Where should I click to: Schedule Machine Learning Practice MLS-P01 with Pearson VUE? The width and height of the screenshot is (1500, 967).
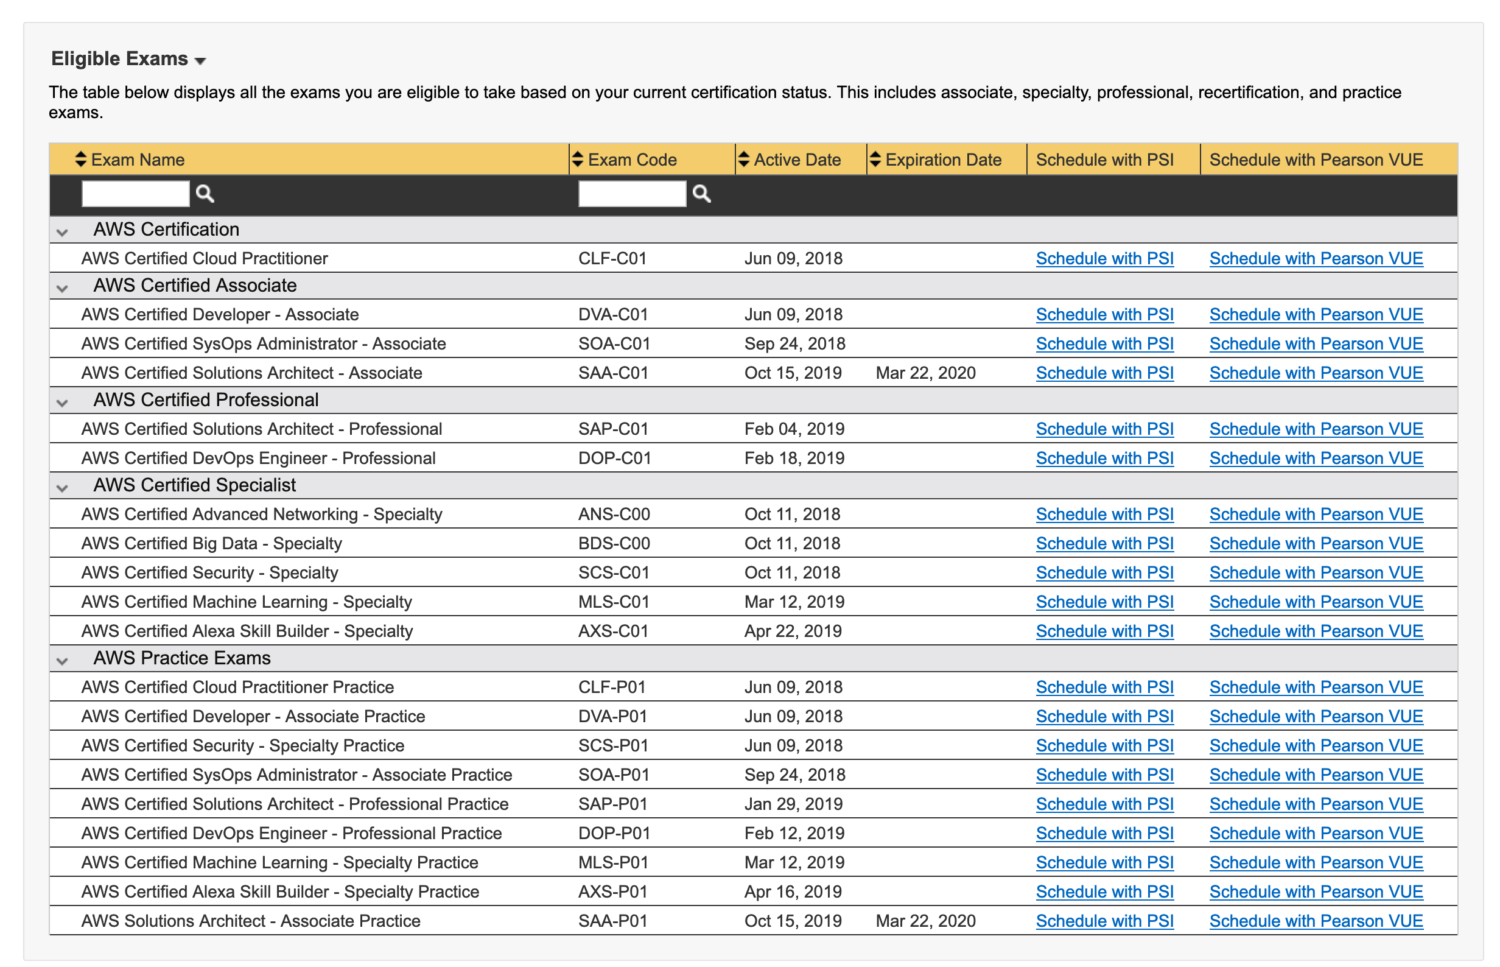click(x=1316, y=862)
